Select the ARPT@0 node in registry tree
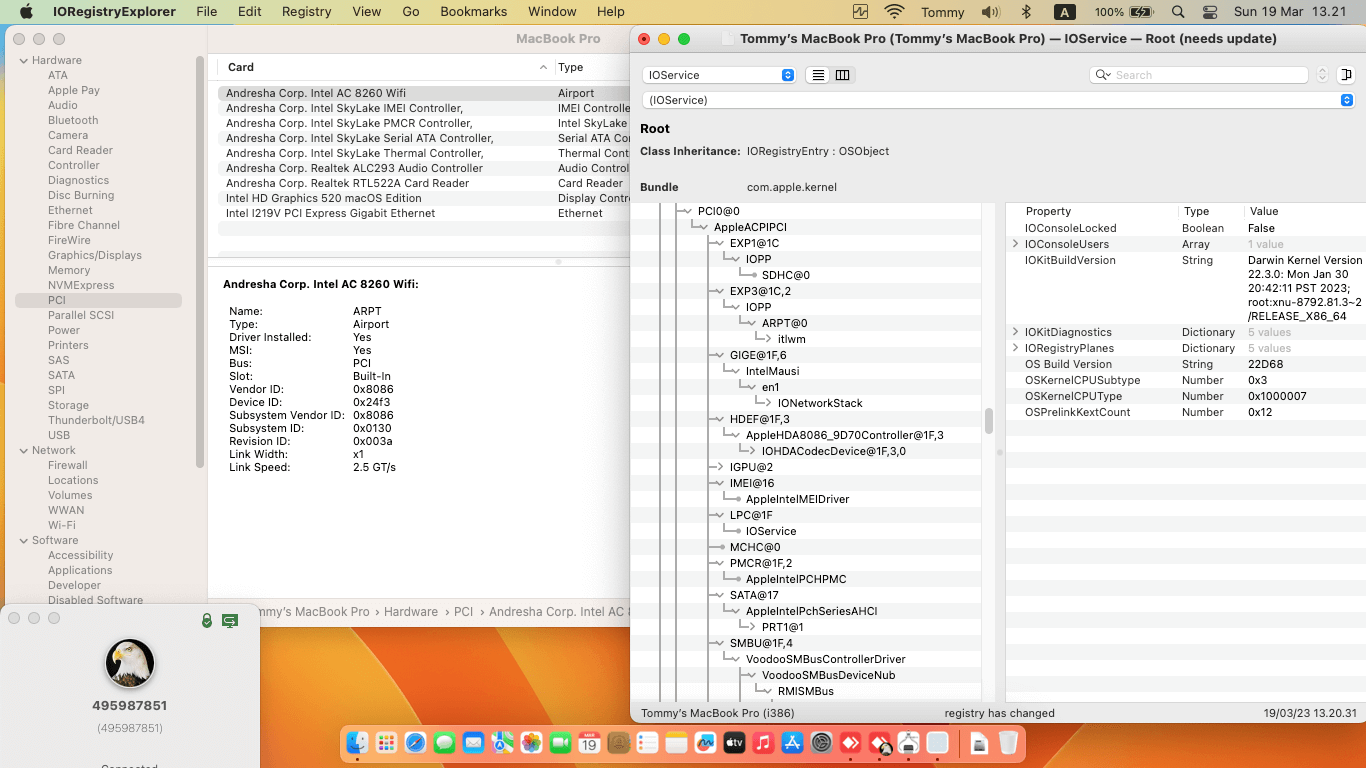1366x768 pixels. pos(784,323)
